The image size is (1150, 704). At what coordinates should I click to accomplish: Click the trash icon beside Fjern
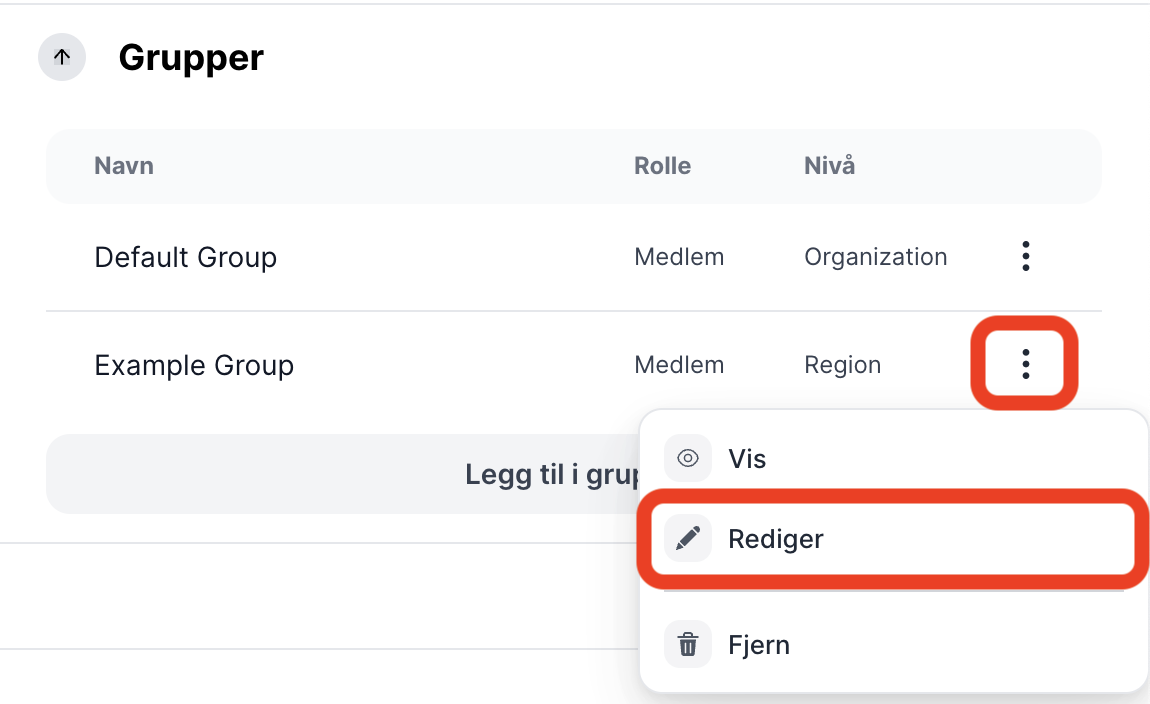tap(688, 645)
